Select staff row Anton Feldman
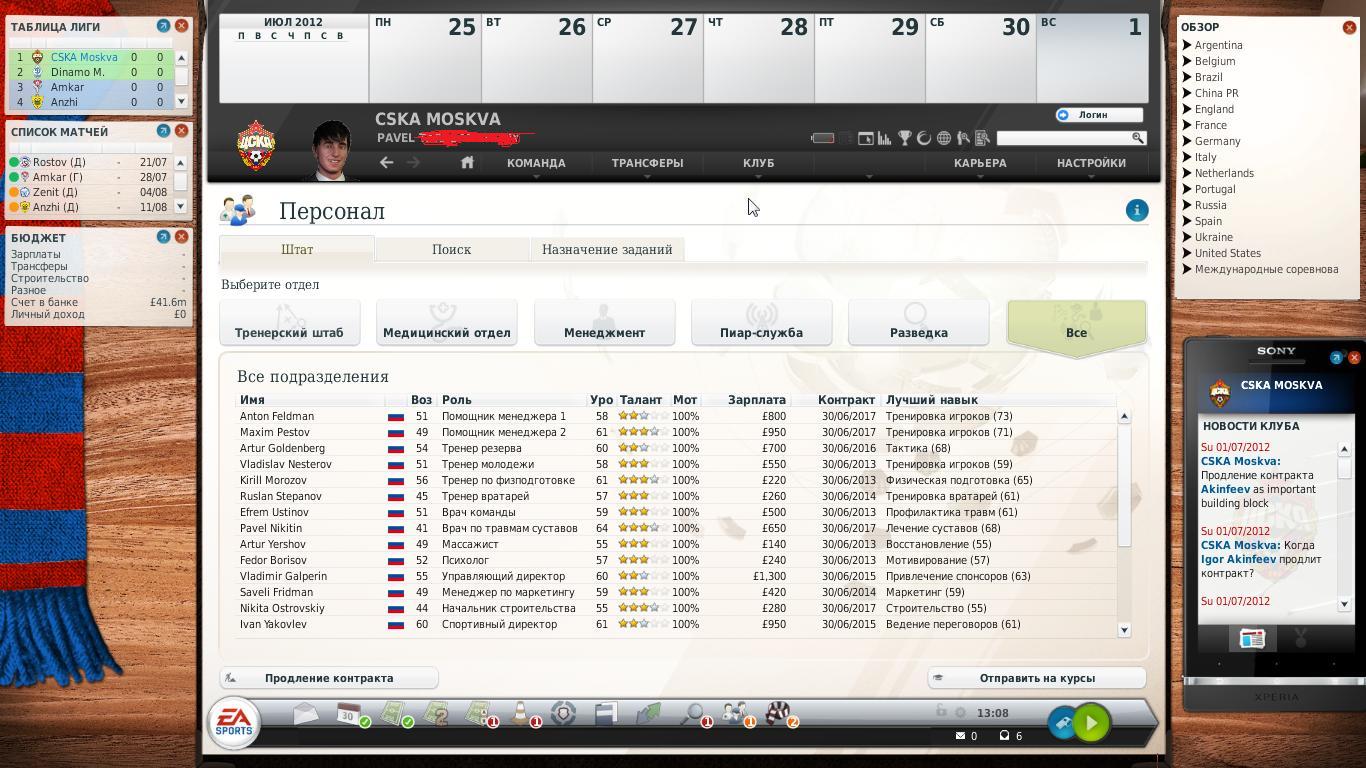The height and width of the screenshot is (768, 1366). (677, 416)
